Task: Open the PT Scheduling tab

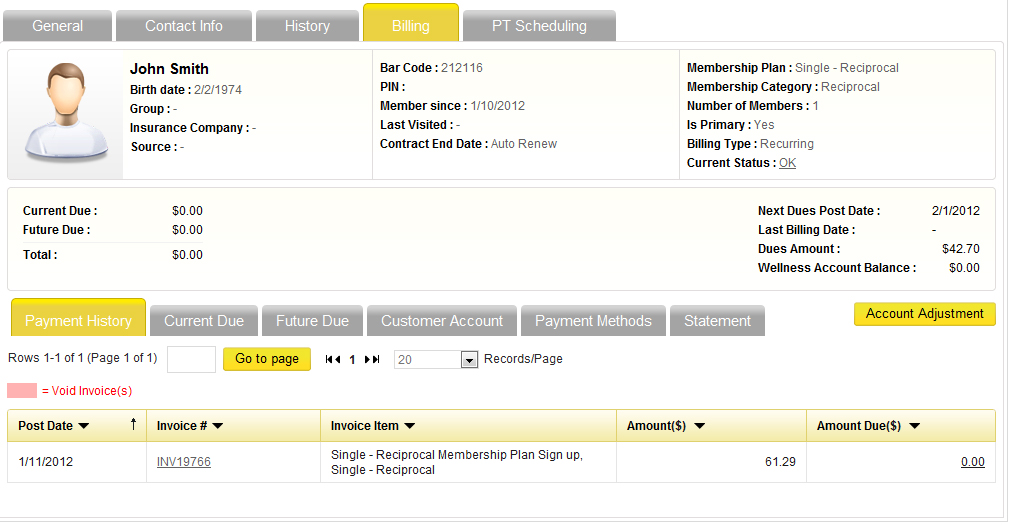Action: click(539, 26)
